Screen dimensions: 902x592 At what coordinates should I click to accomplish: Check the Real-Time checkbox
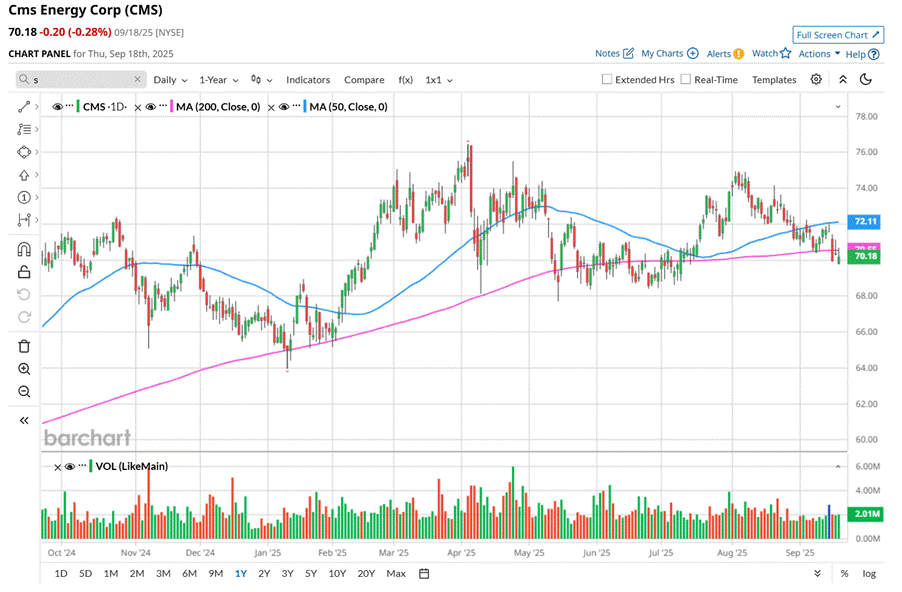pyautogui.click(x=686, y=79)
